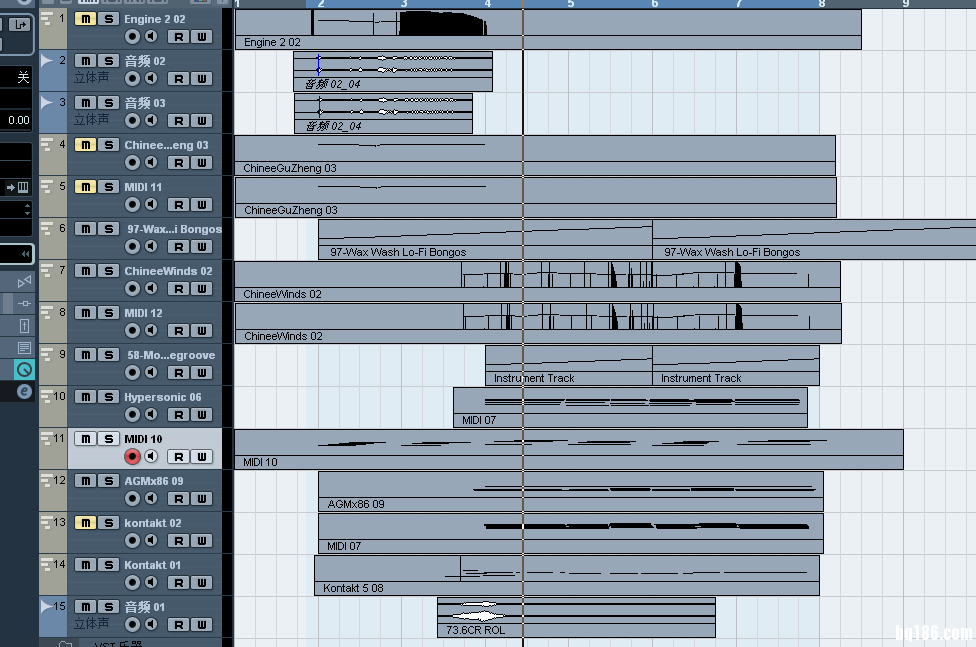Unmute the Engine 2 02 track
Viewport: 976px width, 647px height.
[x=85, y=19]
